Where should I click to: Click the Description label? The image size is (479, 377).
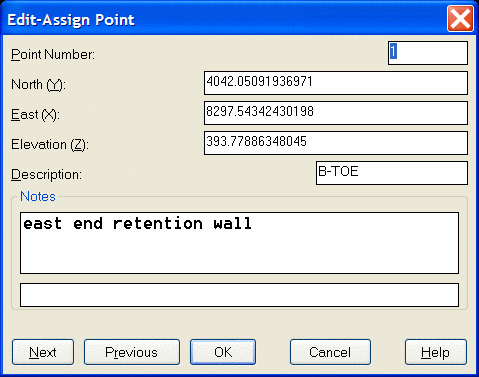[x=46, y=175]
